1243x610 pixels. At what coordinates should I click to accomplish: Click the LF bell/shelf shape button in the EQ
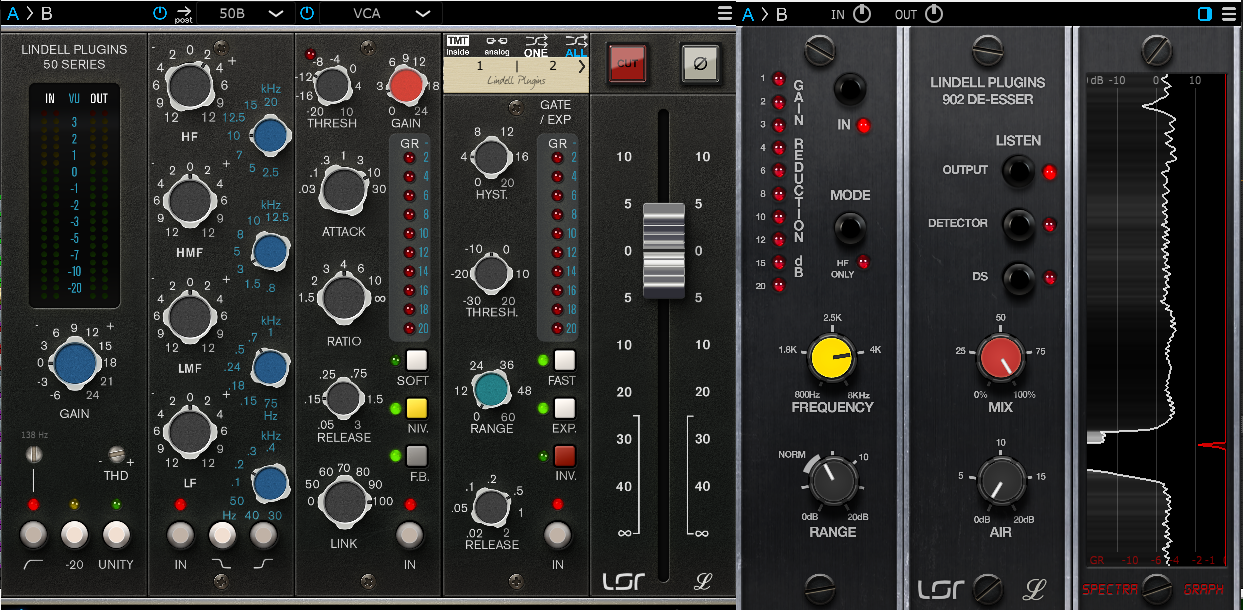tap(220, 535)
